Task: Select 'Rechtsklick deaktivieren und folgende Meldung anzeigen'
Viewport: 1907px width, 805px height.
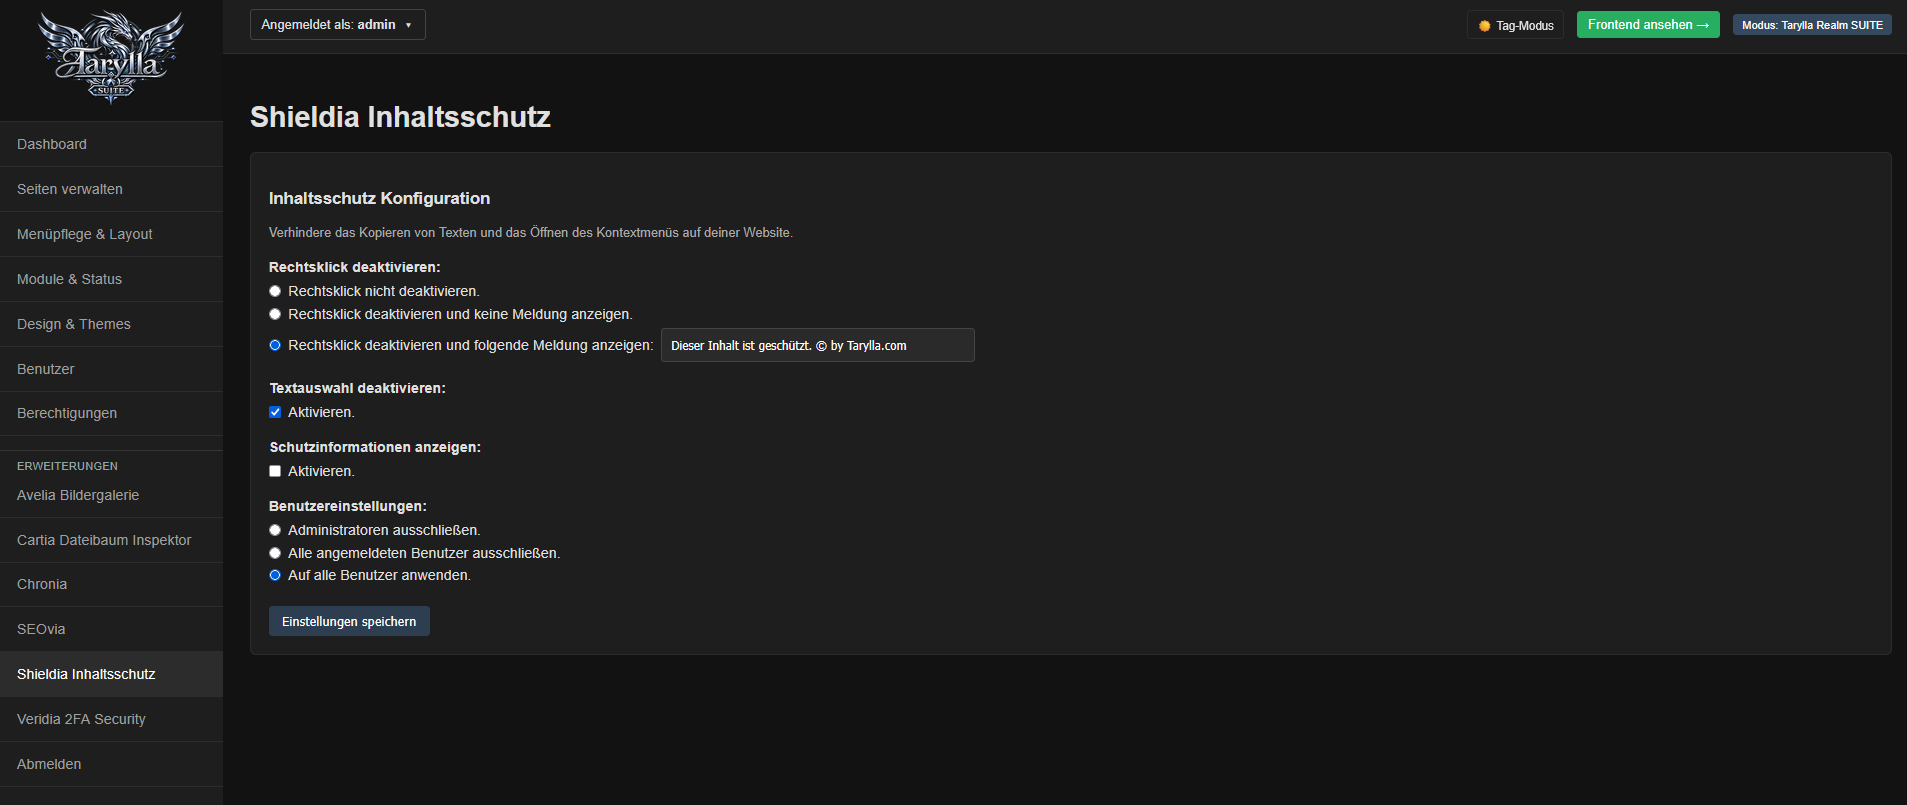Action: point(275,345)
